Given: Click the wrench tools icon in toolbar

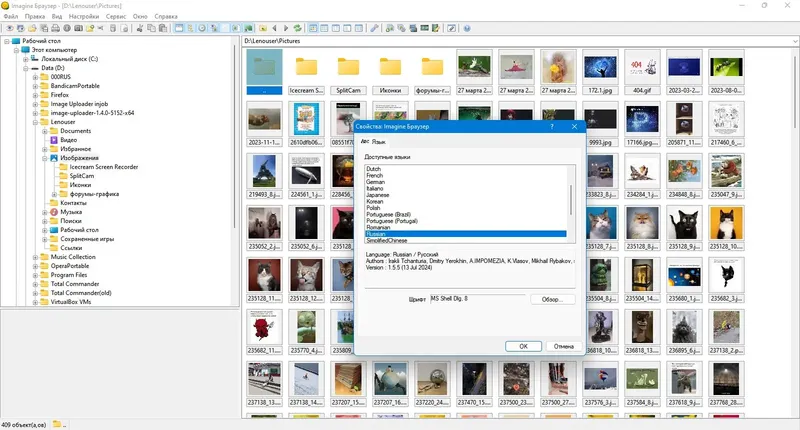Looking at the screenshot, I should [x=374, y=28].
